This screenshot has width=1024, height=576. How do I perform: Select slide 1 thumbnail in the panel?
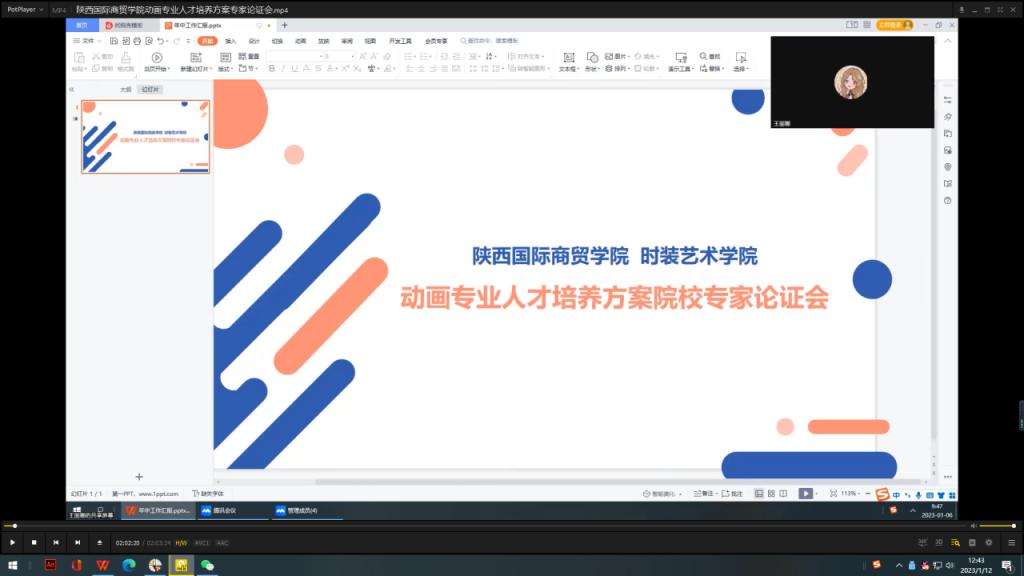coord(145,137)
